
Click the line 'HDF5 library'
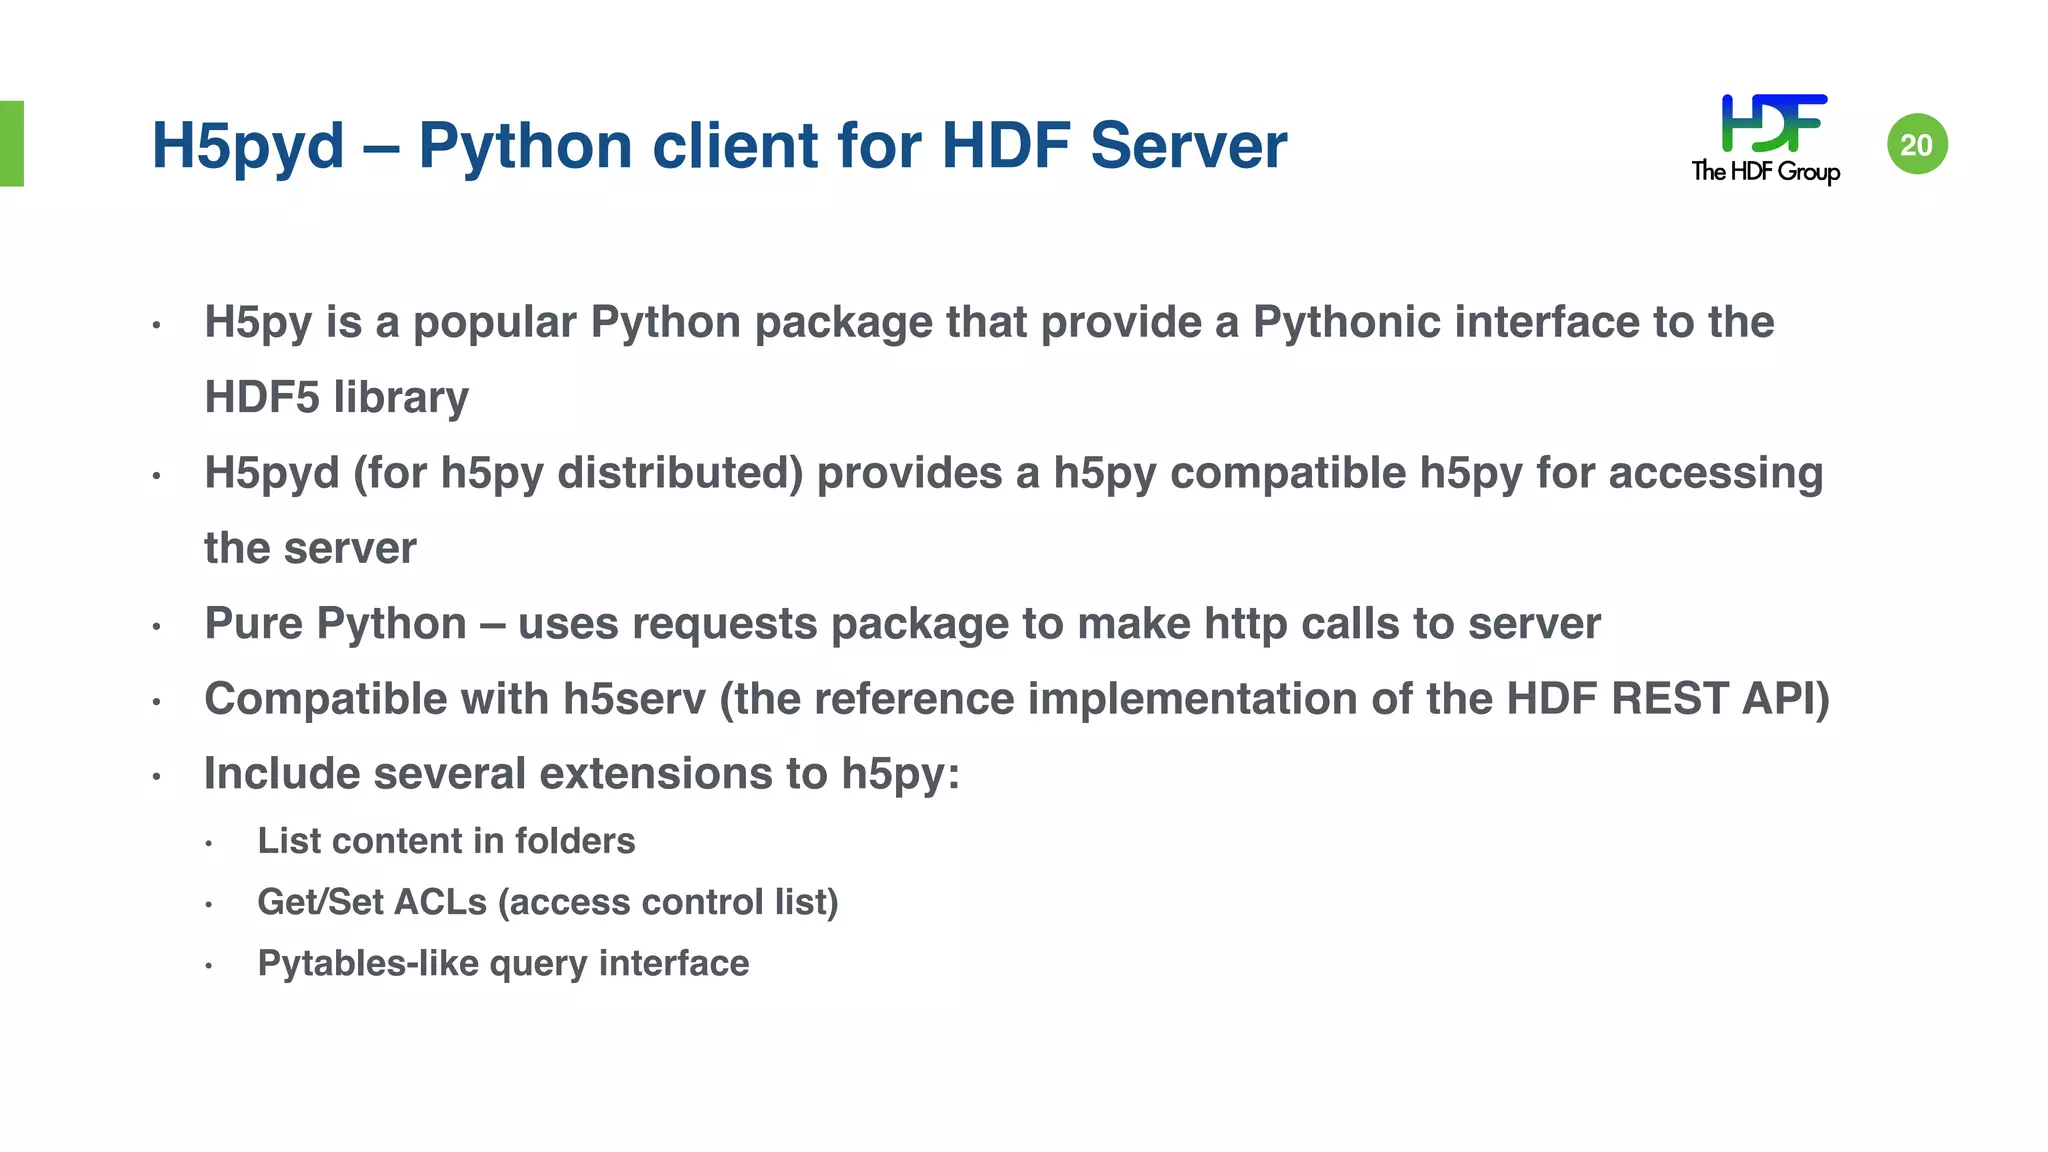[336, 397]
